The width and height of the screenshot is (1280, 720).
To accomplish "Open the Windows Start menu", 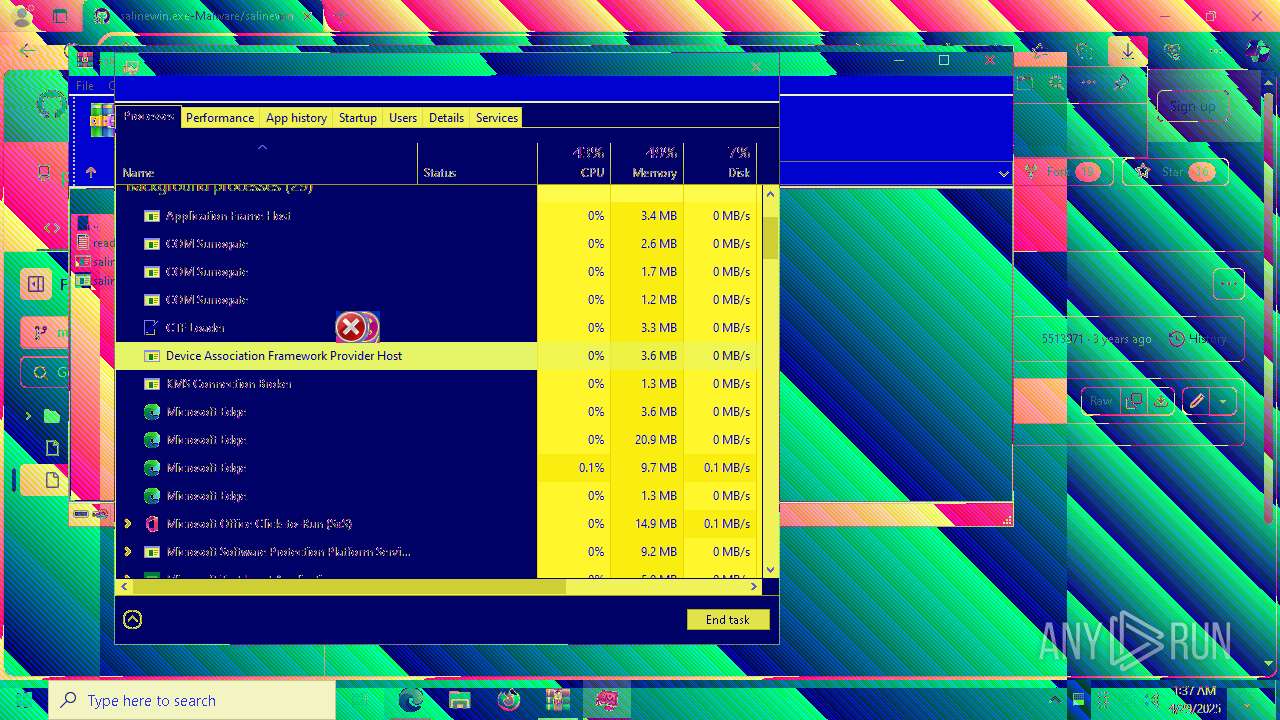I will click(23, 700).
